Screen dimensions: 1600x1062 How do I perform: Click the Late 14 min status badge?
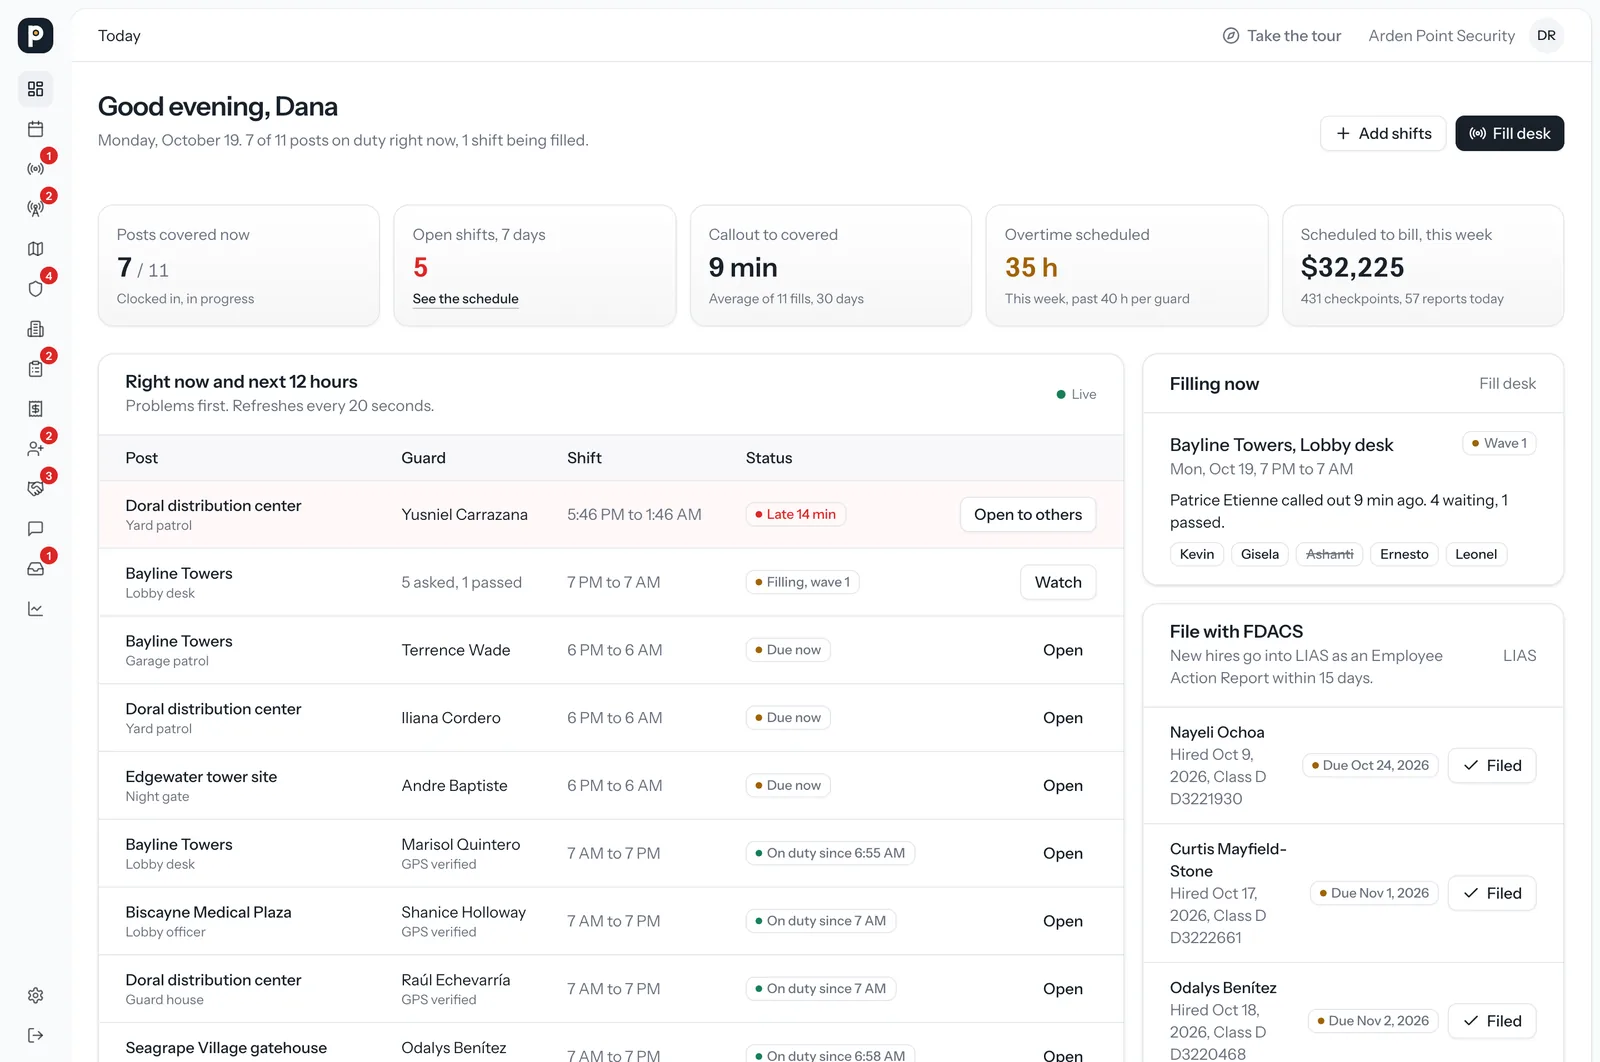coord(796,515)
